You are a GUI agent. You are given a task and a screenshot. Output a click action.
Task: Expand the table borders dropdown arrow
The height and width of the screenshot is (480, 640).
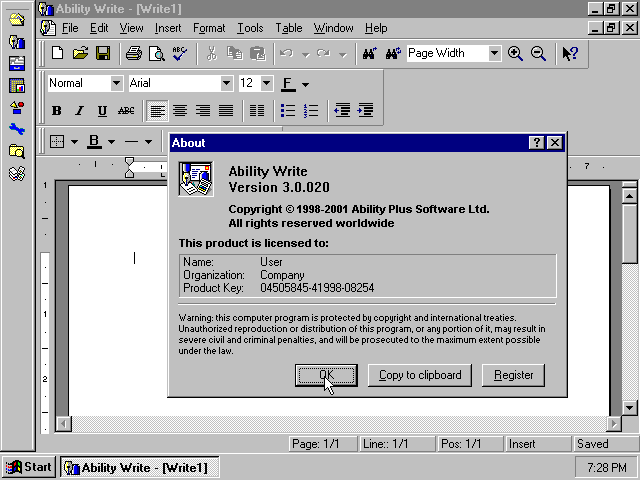pos(74,142)
